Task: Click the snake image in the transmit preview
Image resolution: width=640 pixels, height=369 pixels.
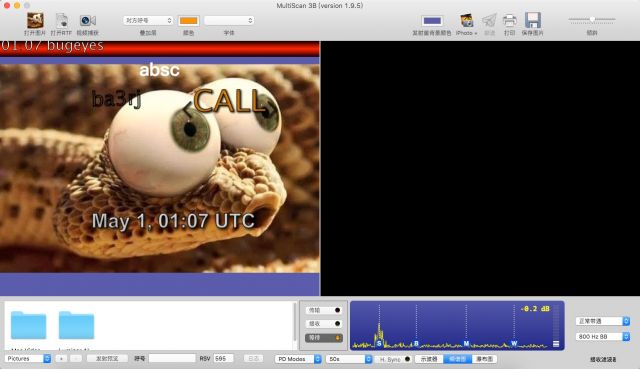Action: tap(160, 168)
